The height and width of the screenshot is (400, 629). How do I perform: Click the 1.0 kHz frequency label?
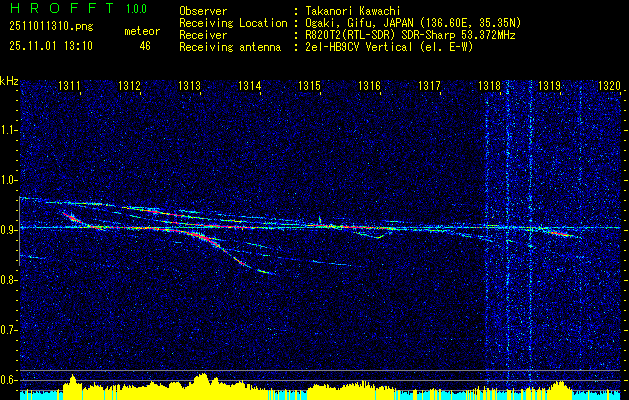pyautogui.click(x=8, y=181)
